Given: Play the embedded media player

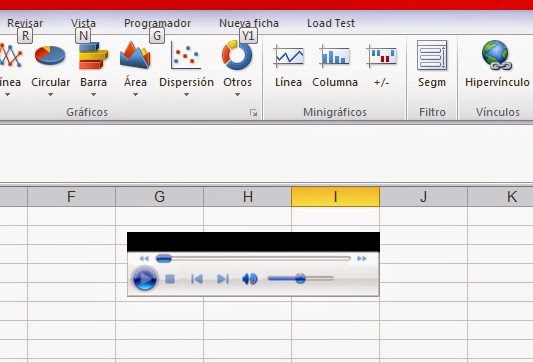Looking at the screenshot, I should 144,279.
